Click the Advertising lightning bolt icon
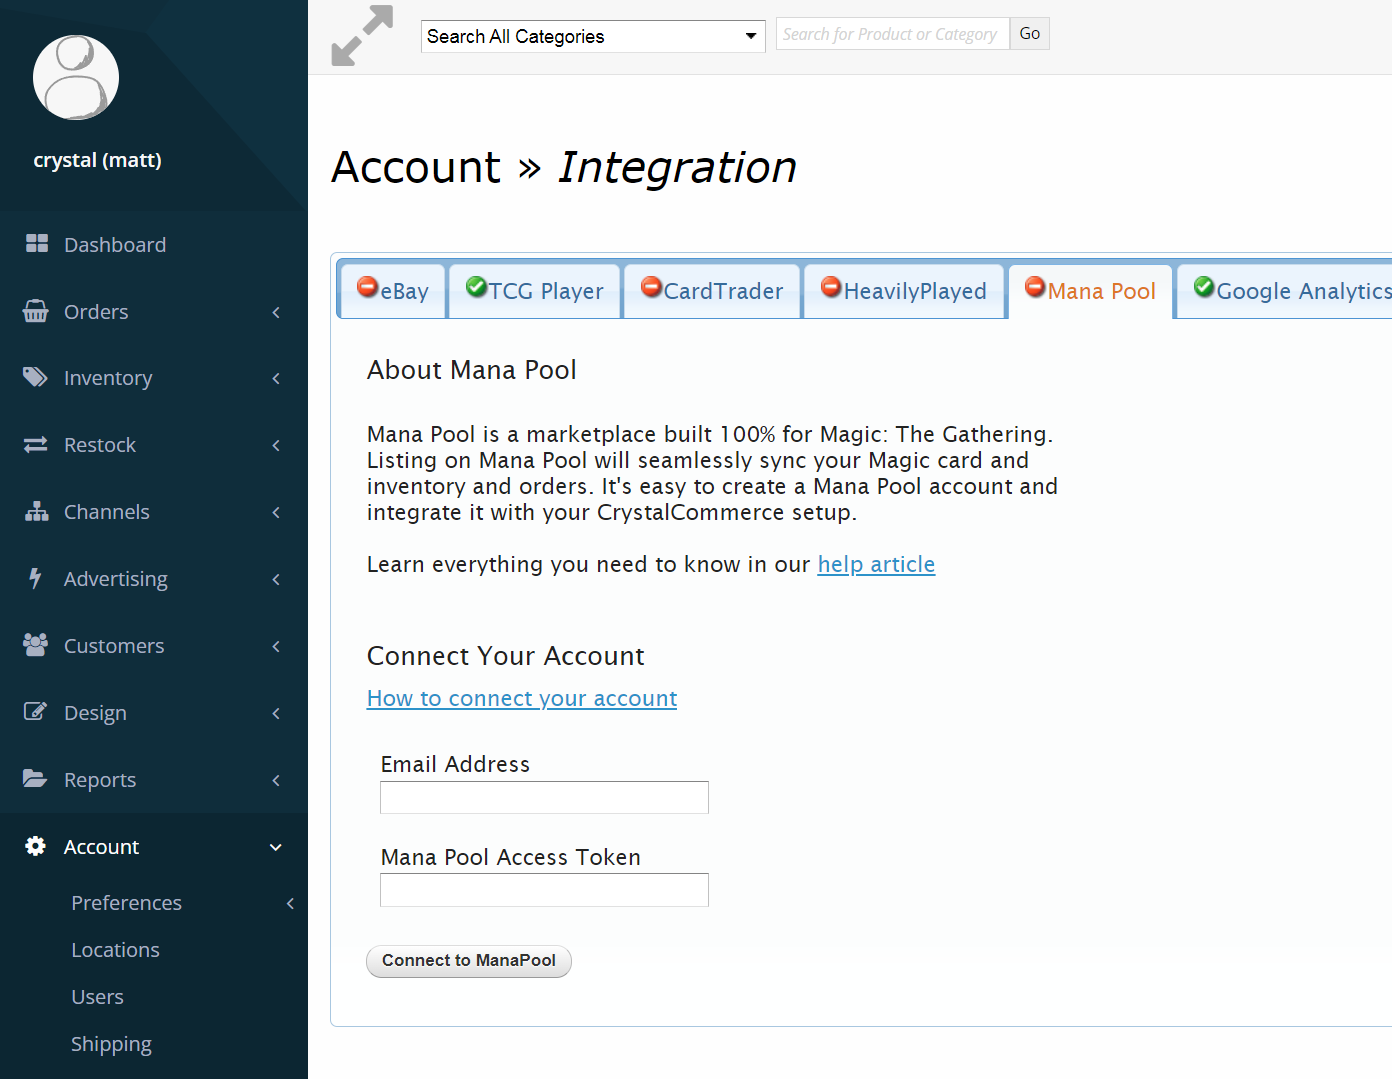This screenshot has width=1392, height=1079. pyautogui.click(x=36, y=578)
